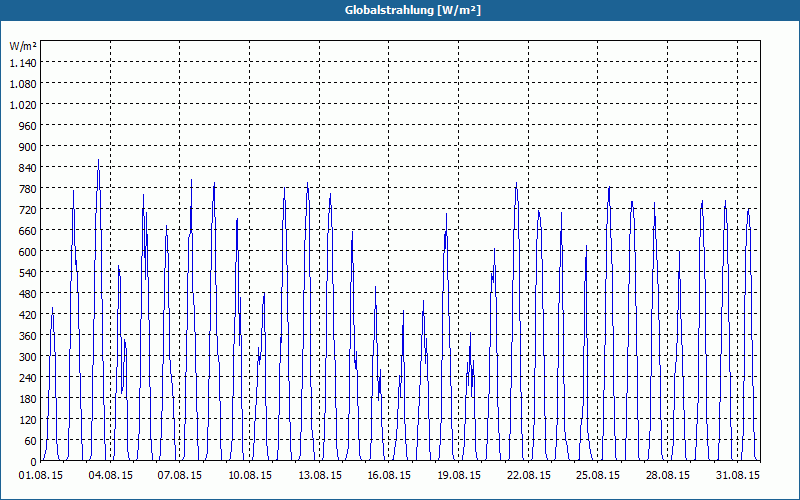
Task: Click the 60 y-axis value
Action: tap(31, 441)
